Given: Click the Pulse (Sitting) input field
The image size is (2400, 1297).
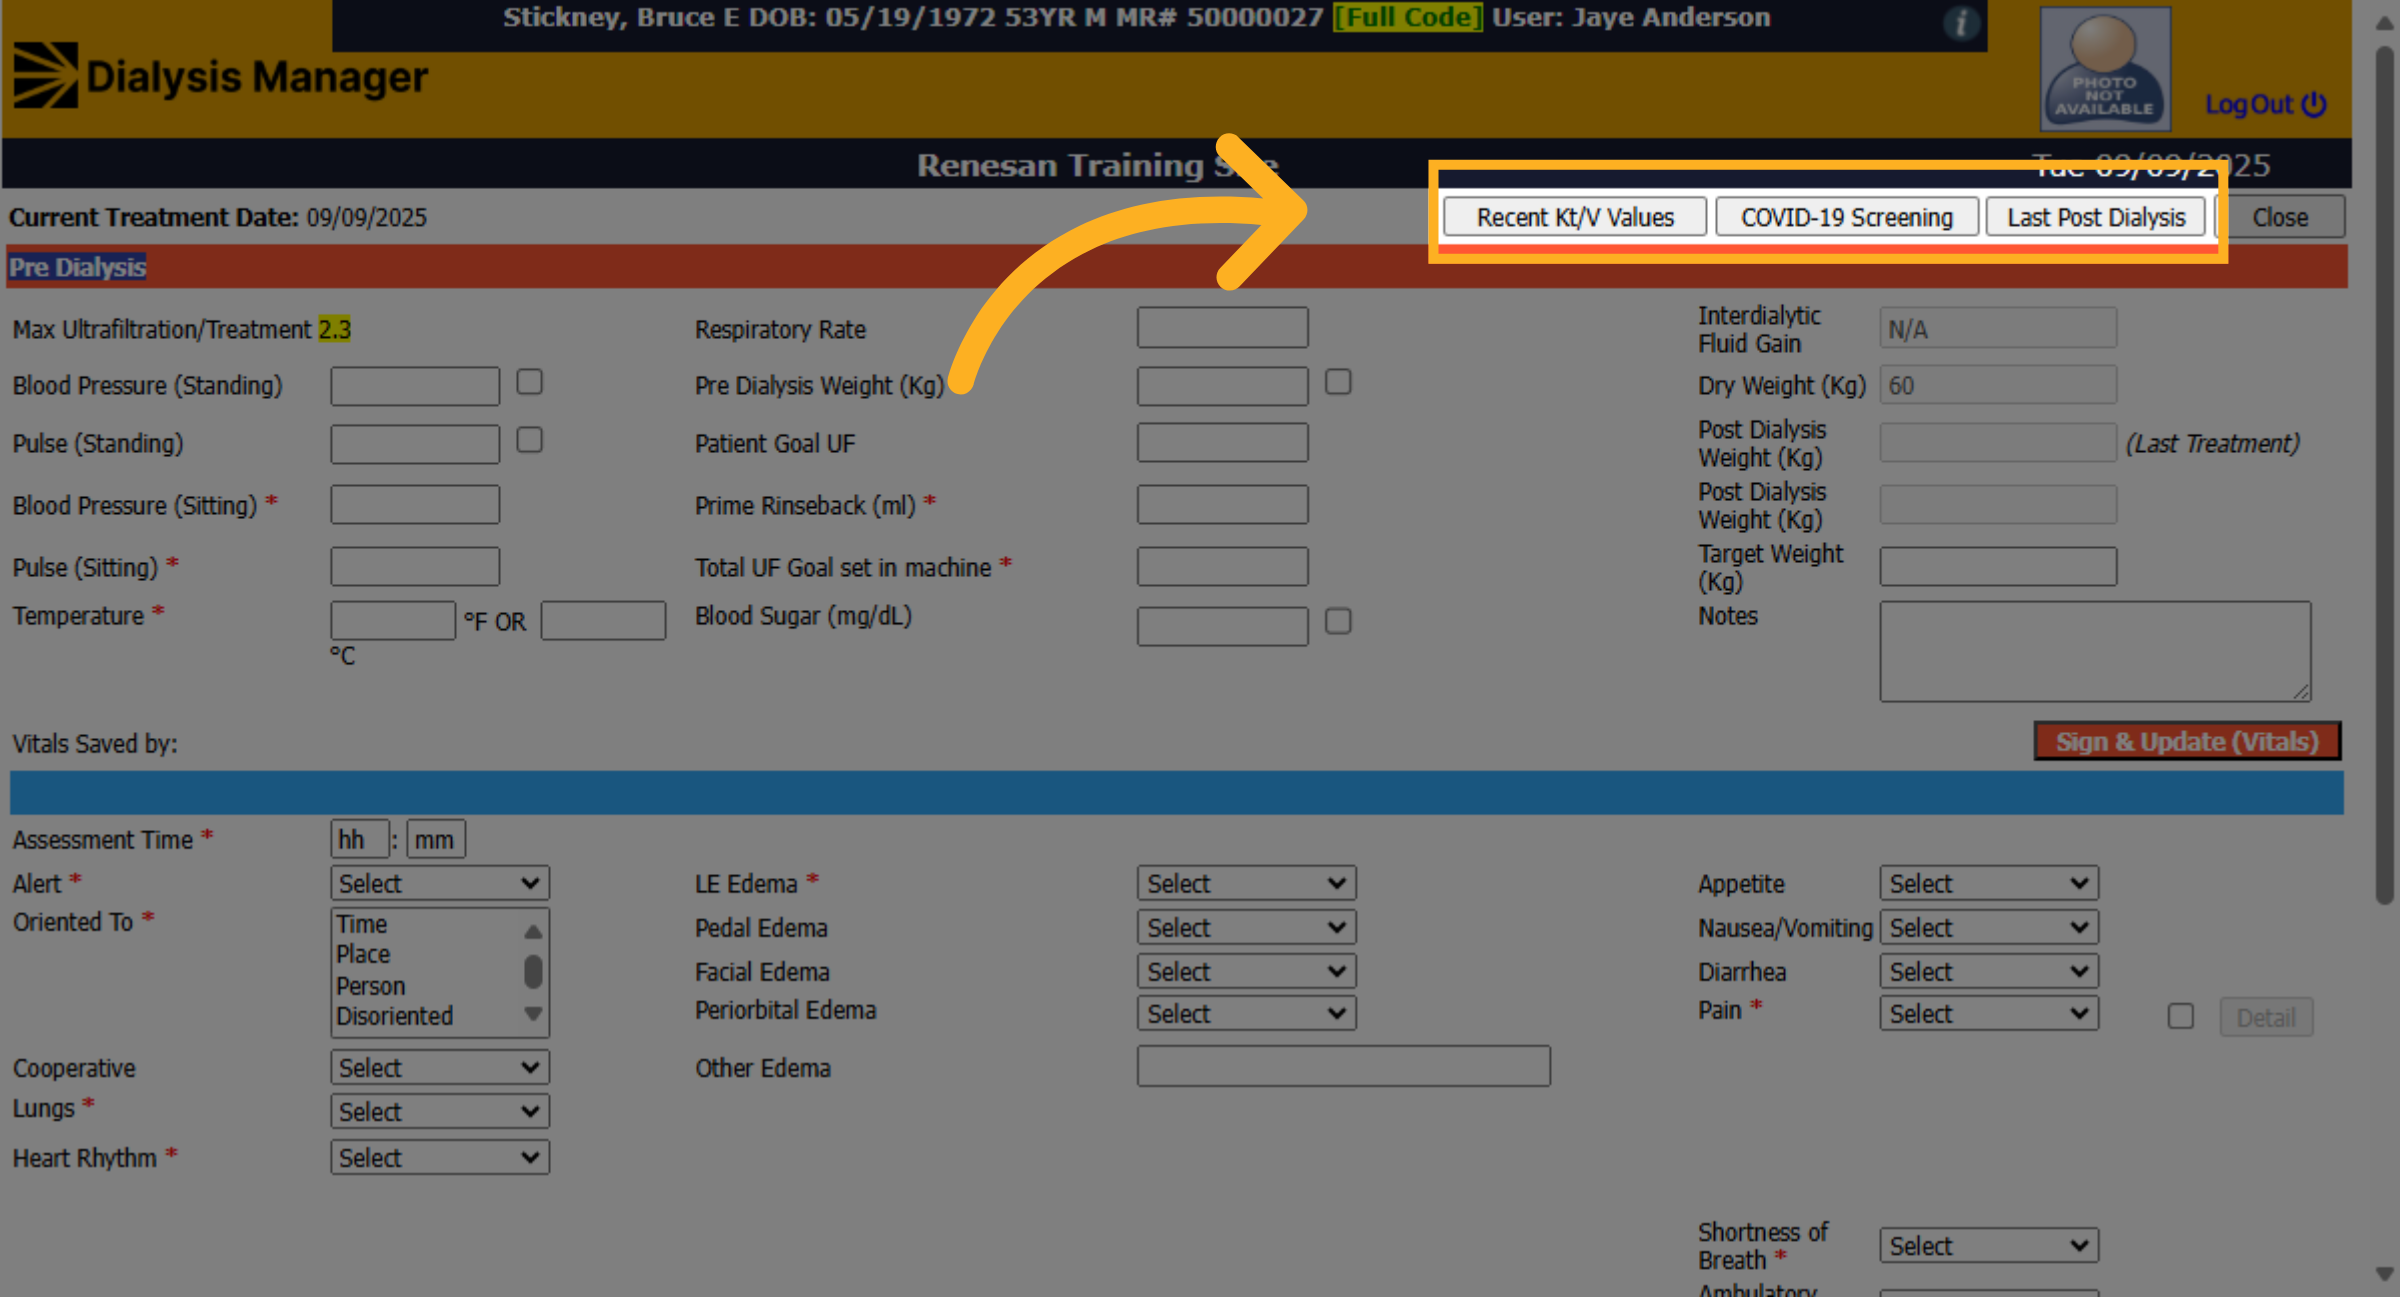Looking at the screenshot, I should [415, 566].
